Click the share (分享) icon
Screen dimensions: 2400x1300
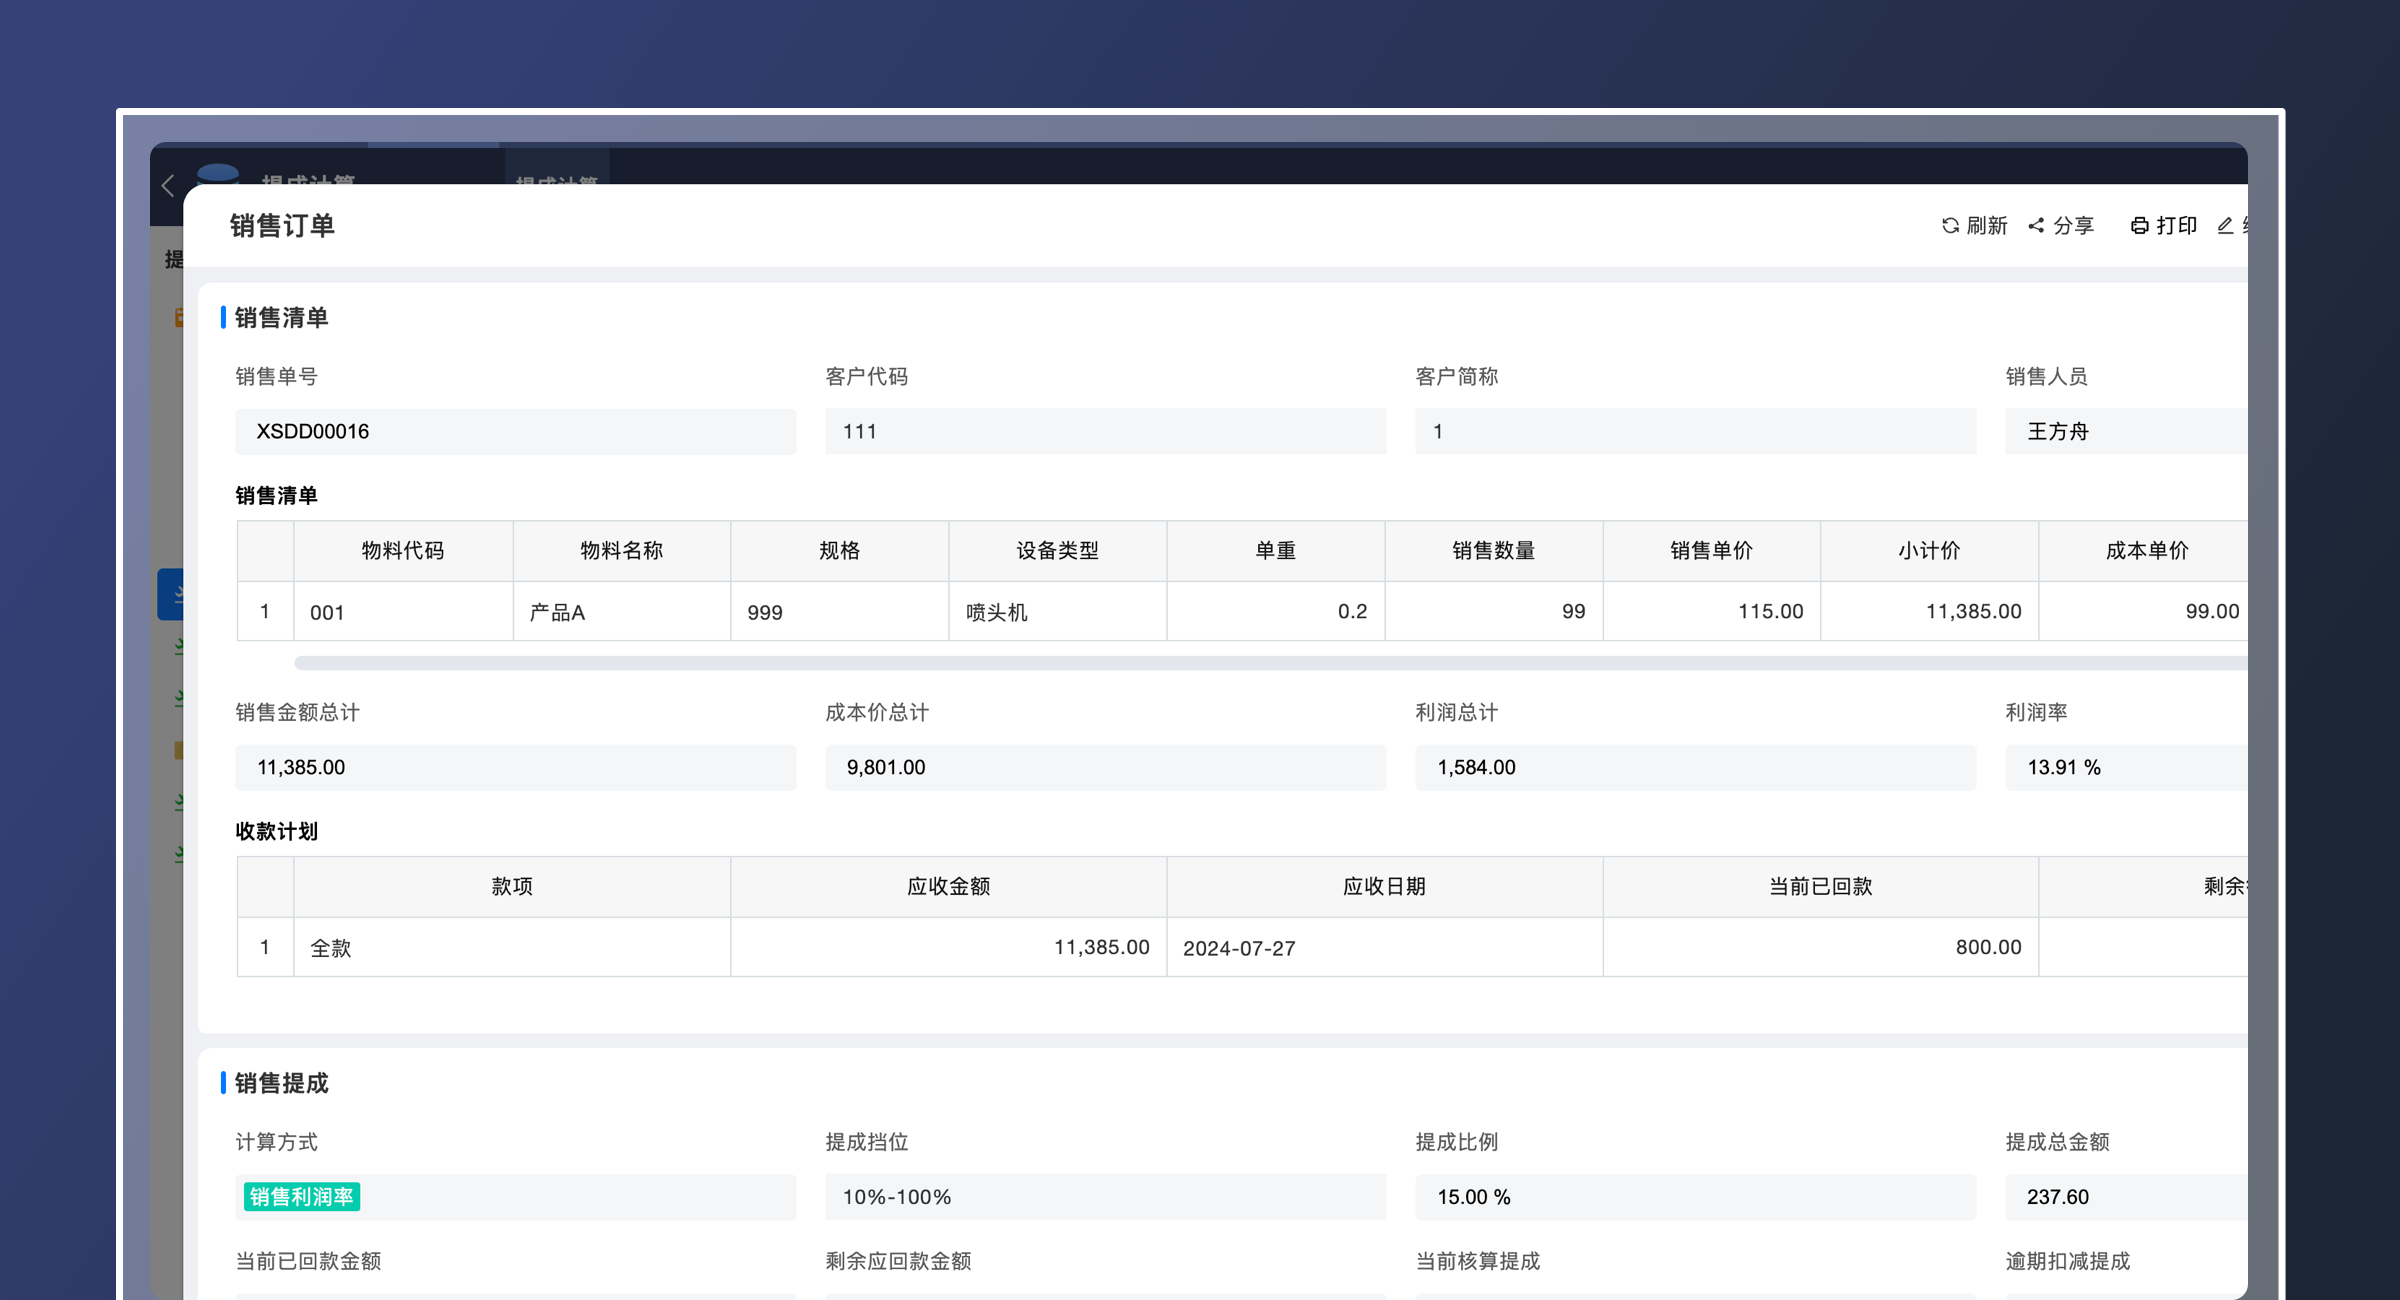[x=2037, y=225]
